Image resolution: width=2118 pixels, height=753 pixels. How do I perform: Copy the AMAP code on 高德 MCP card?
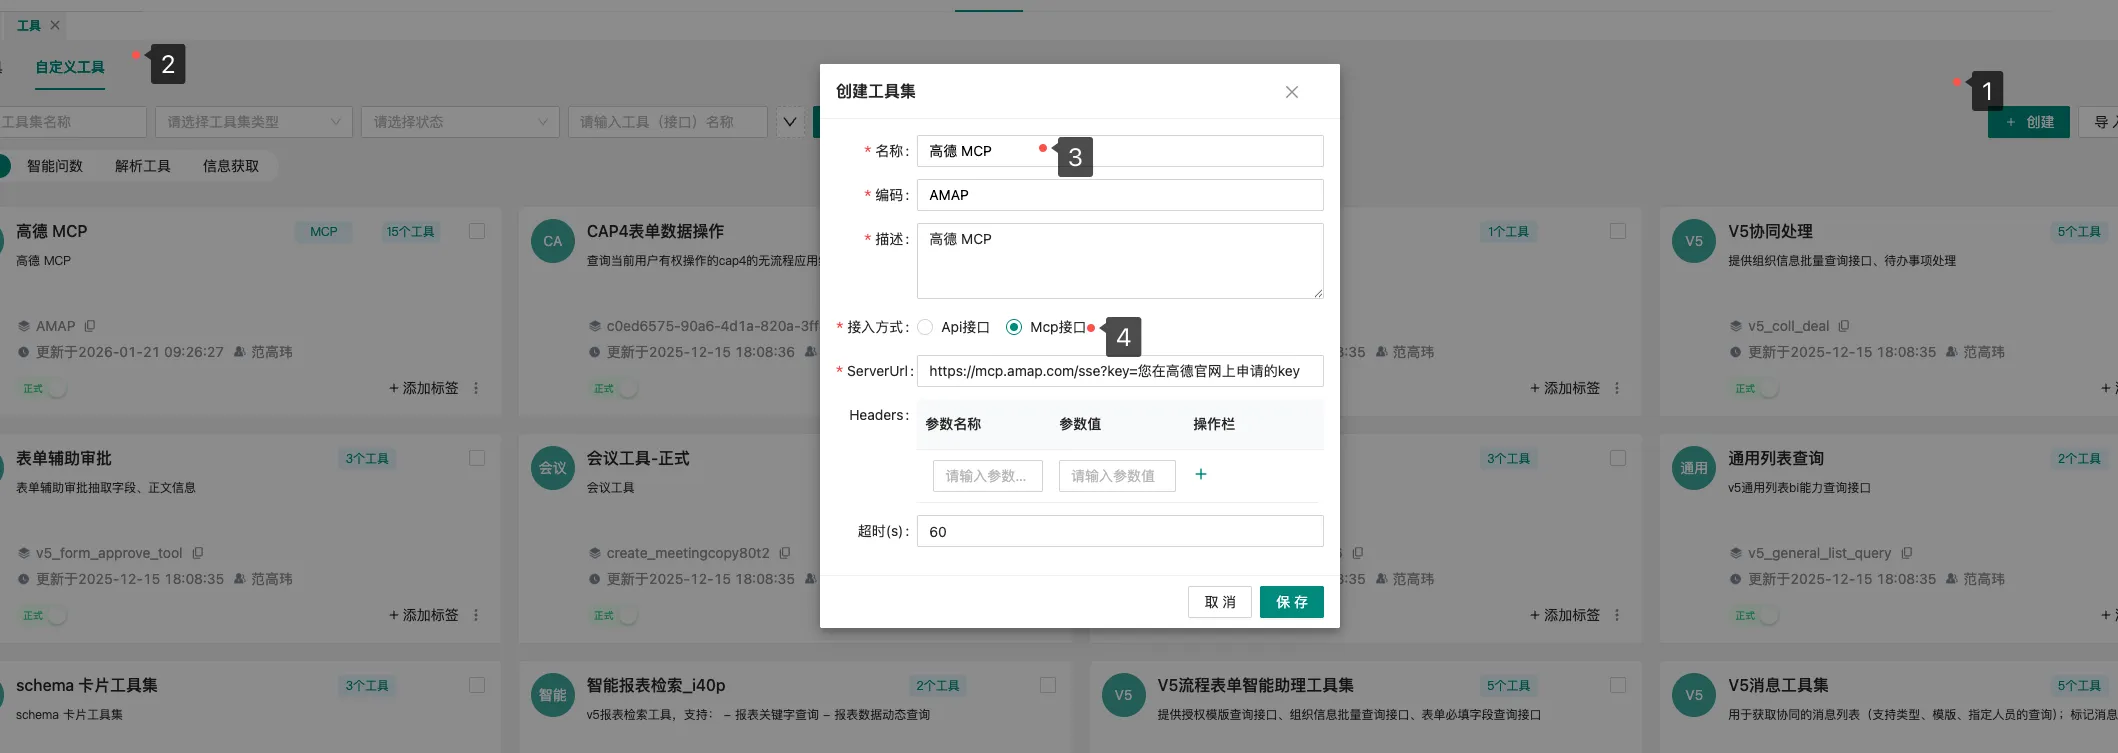90,326
